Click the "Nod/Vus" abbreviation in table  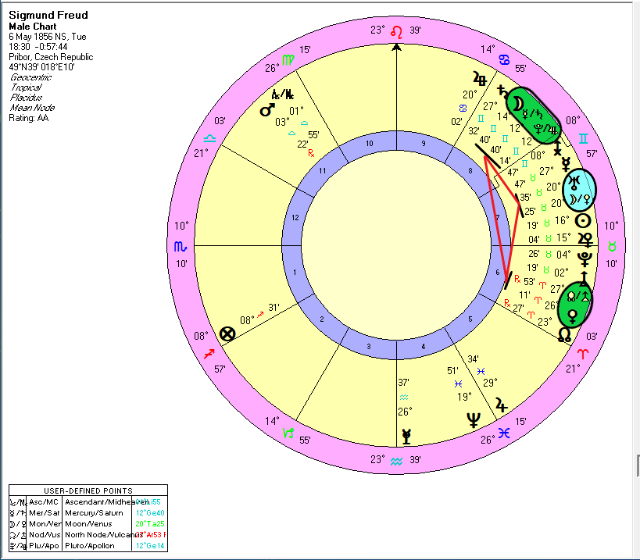[44, 535]
